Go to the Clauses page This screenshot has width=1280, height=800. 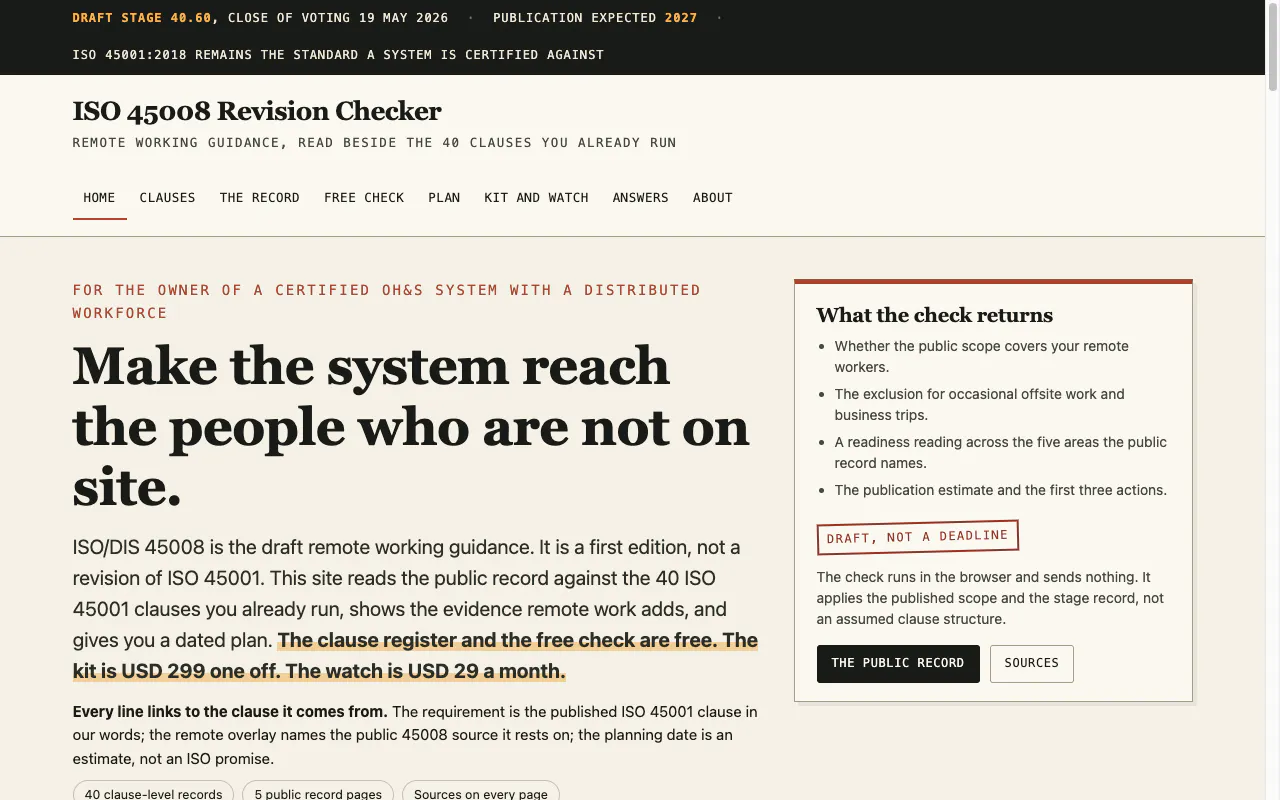(167, 198)
